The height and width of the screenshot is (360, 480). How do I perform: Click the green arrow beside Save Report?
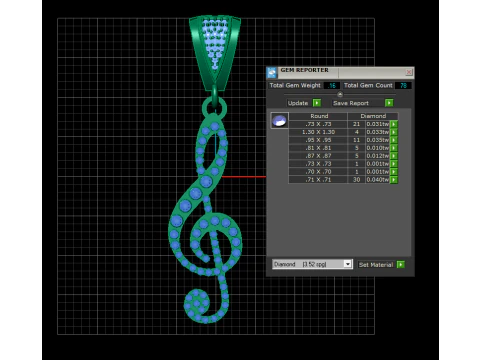click(x=389, y=103)
